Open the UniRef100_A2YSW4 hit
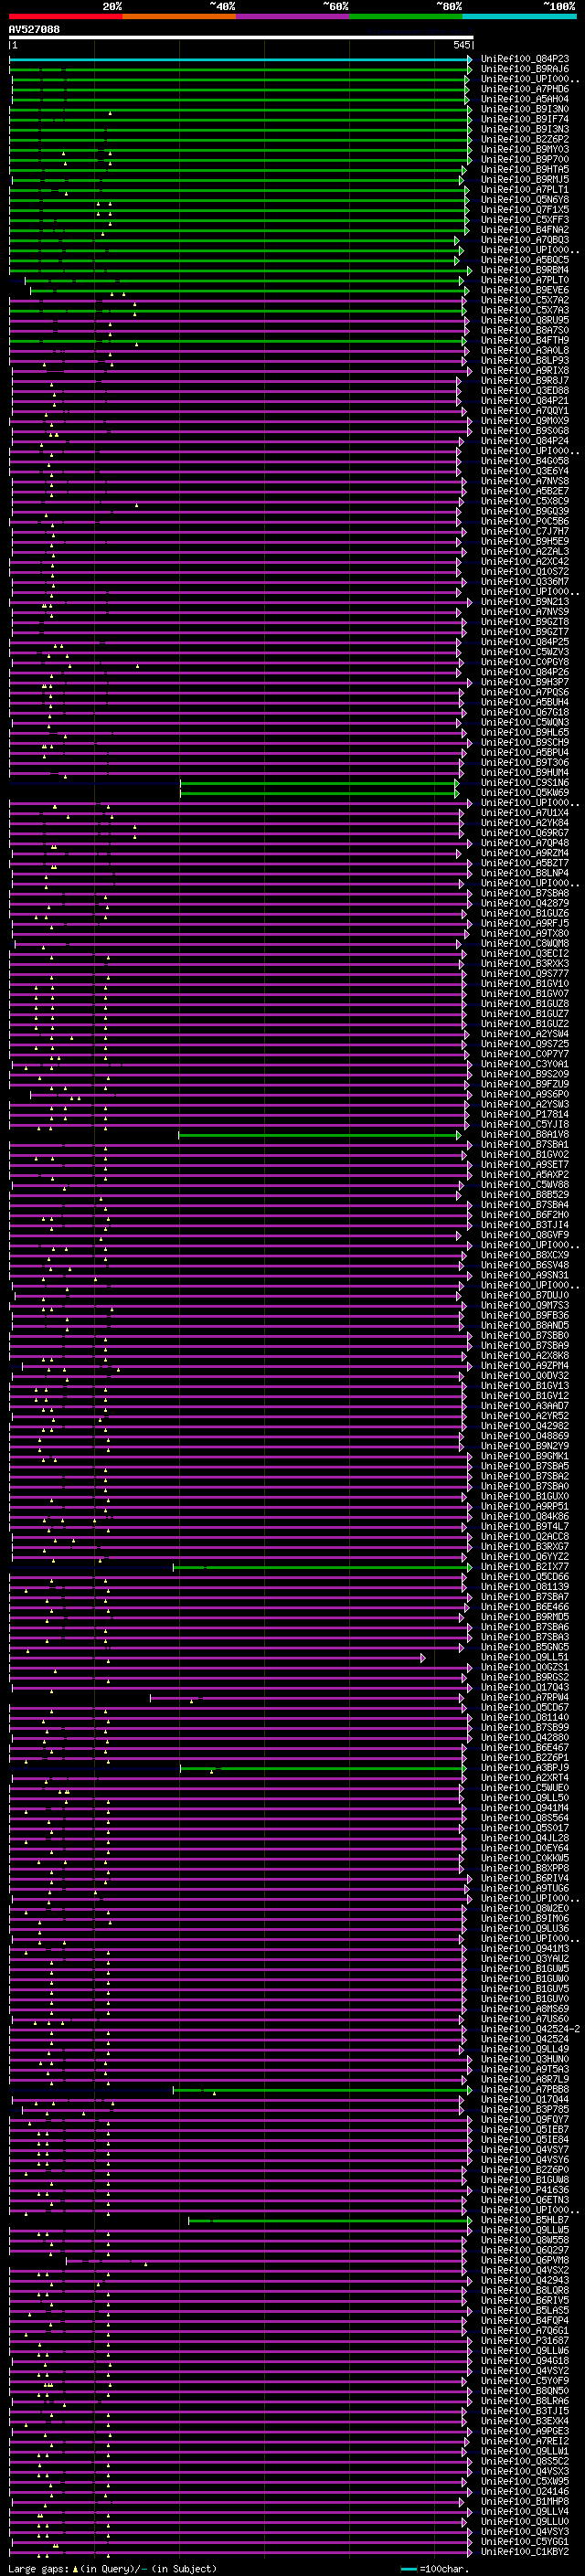 [525, 1034]
